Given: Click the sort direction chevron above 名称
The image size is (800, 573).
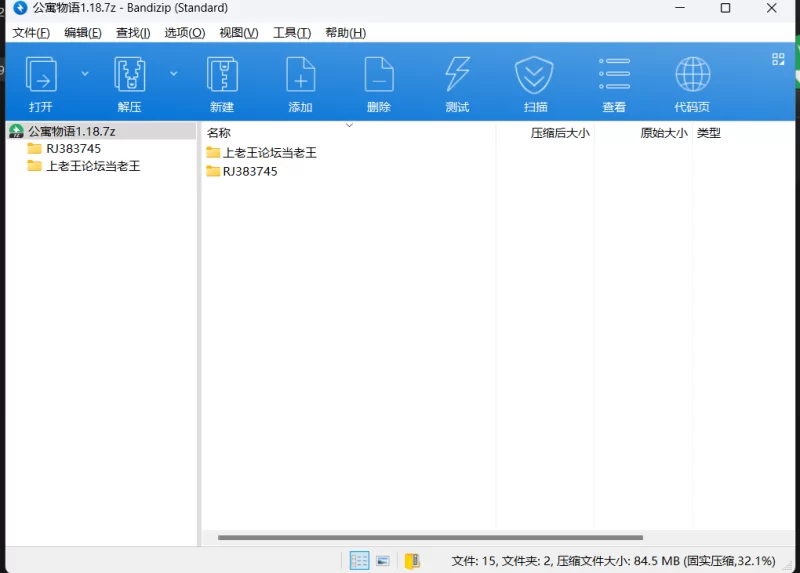Looking at the screenshot, I should tap(349, 125).
